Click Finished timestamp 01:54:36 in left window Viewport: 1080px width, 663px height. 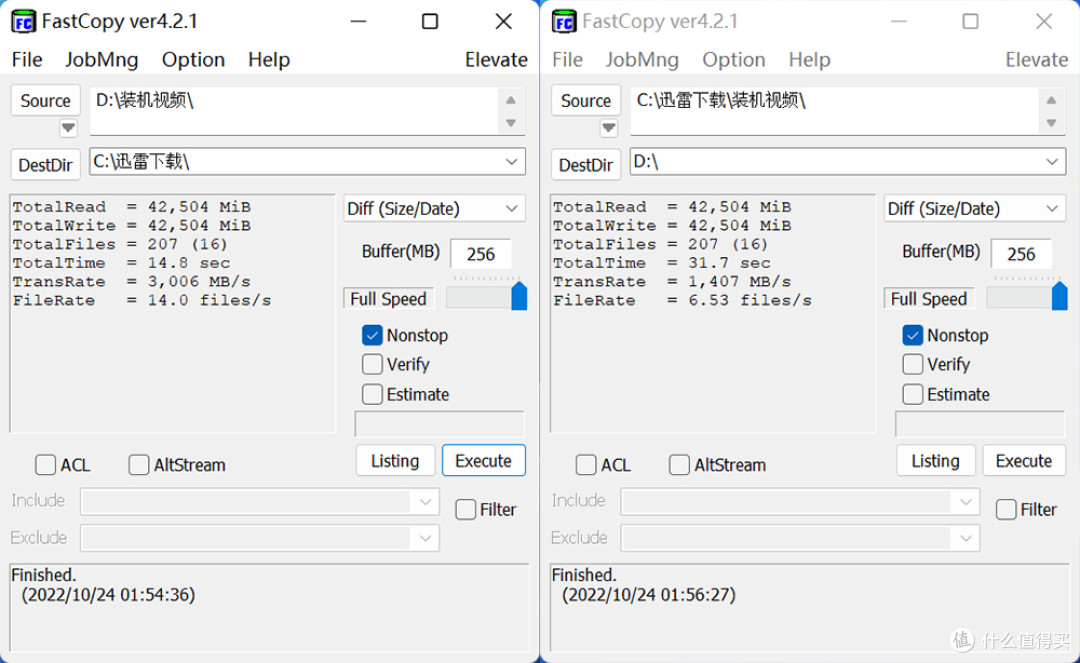point(108,595)
